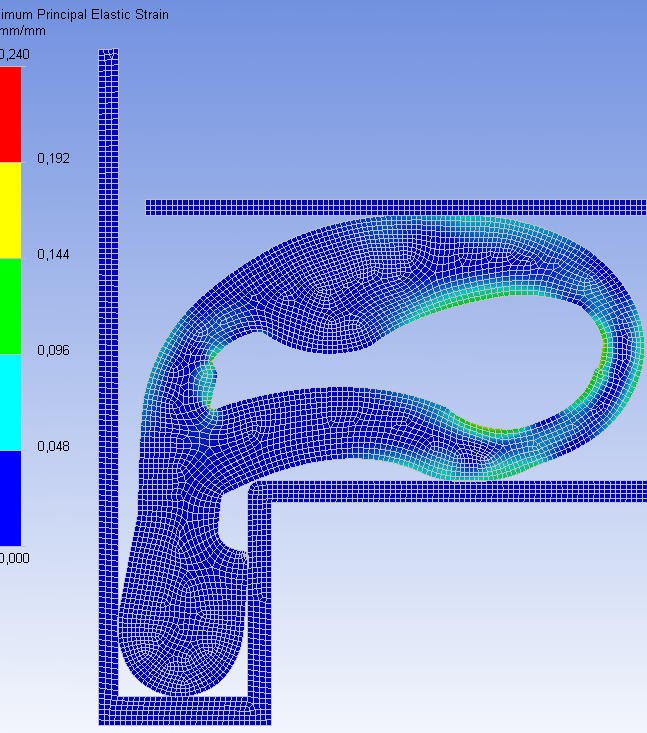This screenshot has width=647, height=733.
Task: Select the bottom floor of the groove
Action: 185,708
